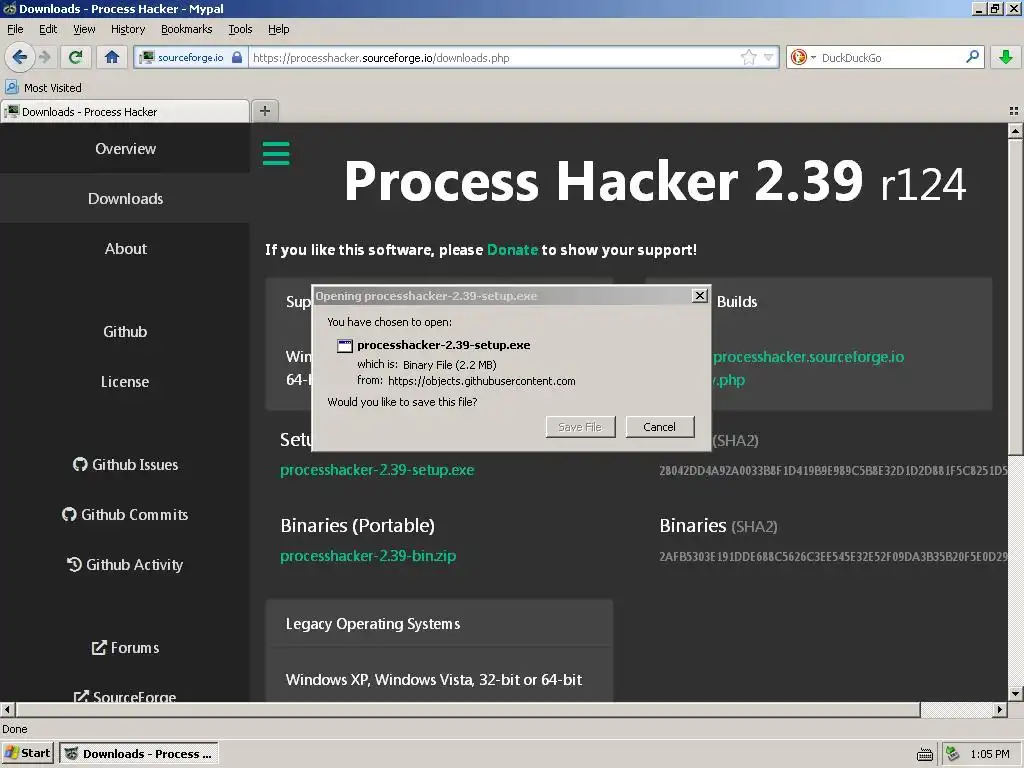1024x768 pixels.
Task: Download processhacker-2.39-setup.exe link
Action: point(377,470)
